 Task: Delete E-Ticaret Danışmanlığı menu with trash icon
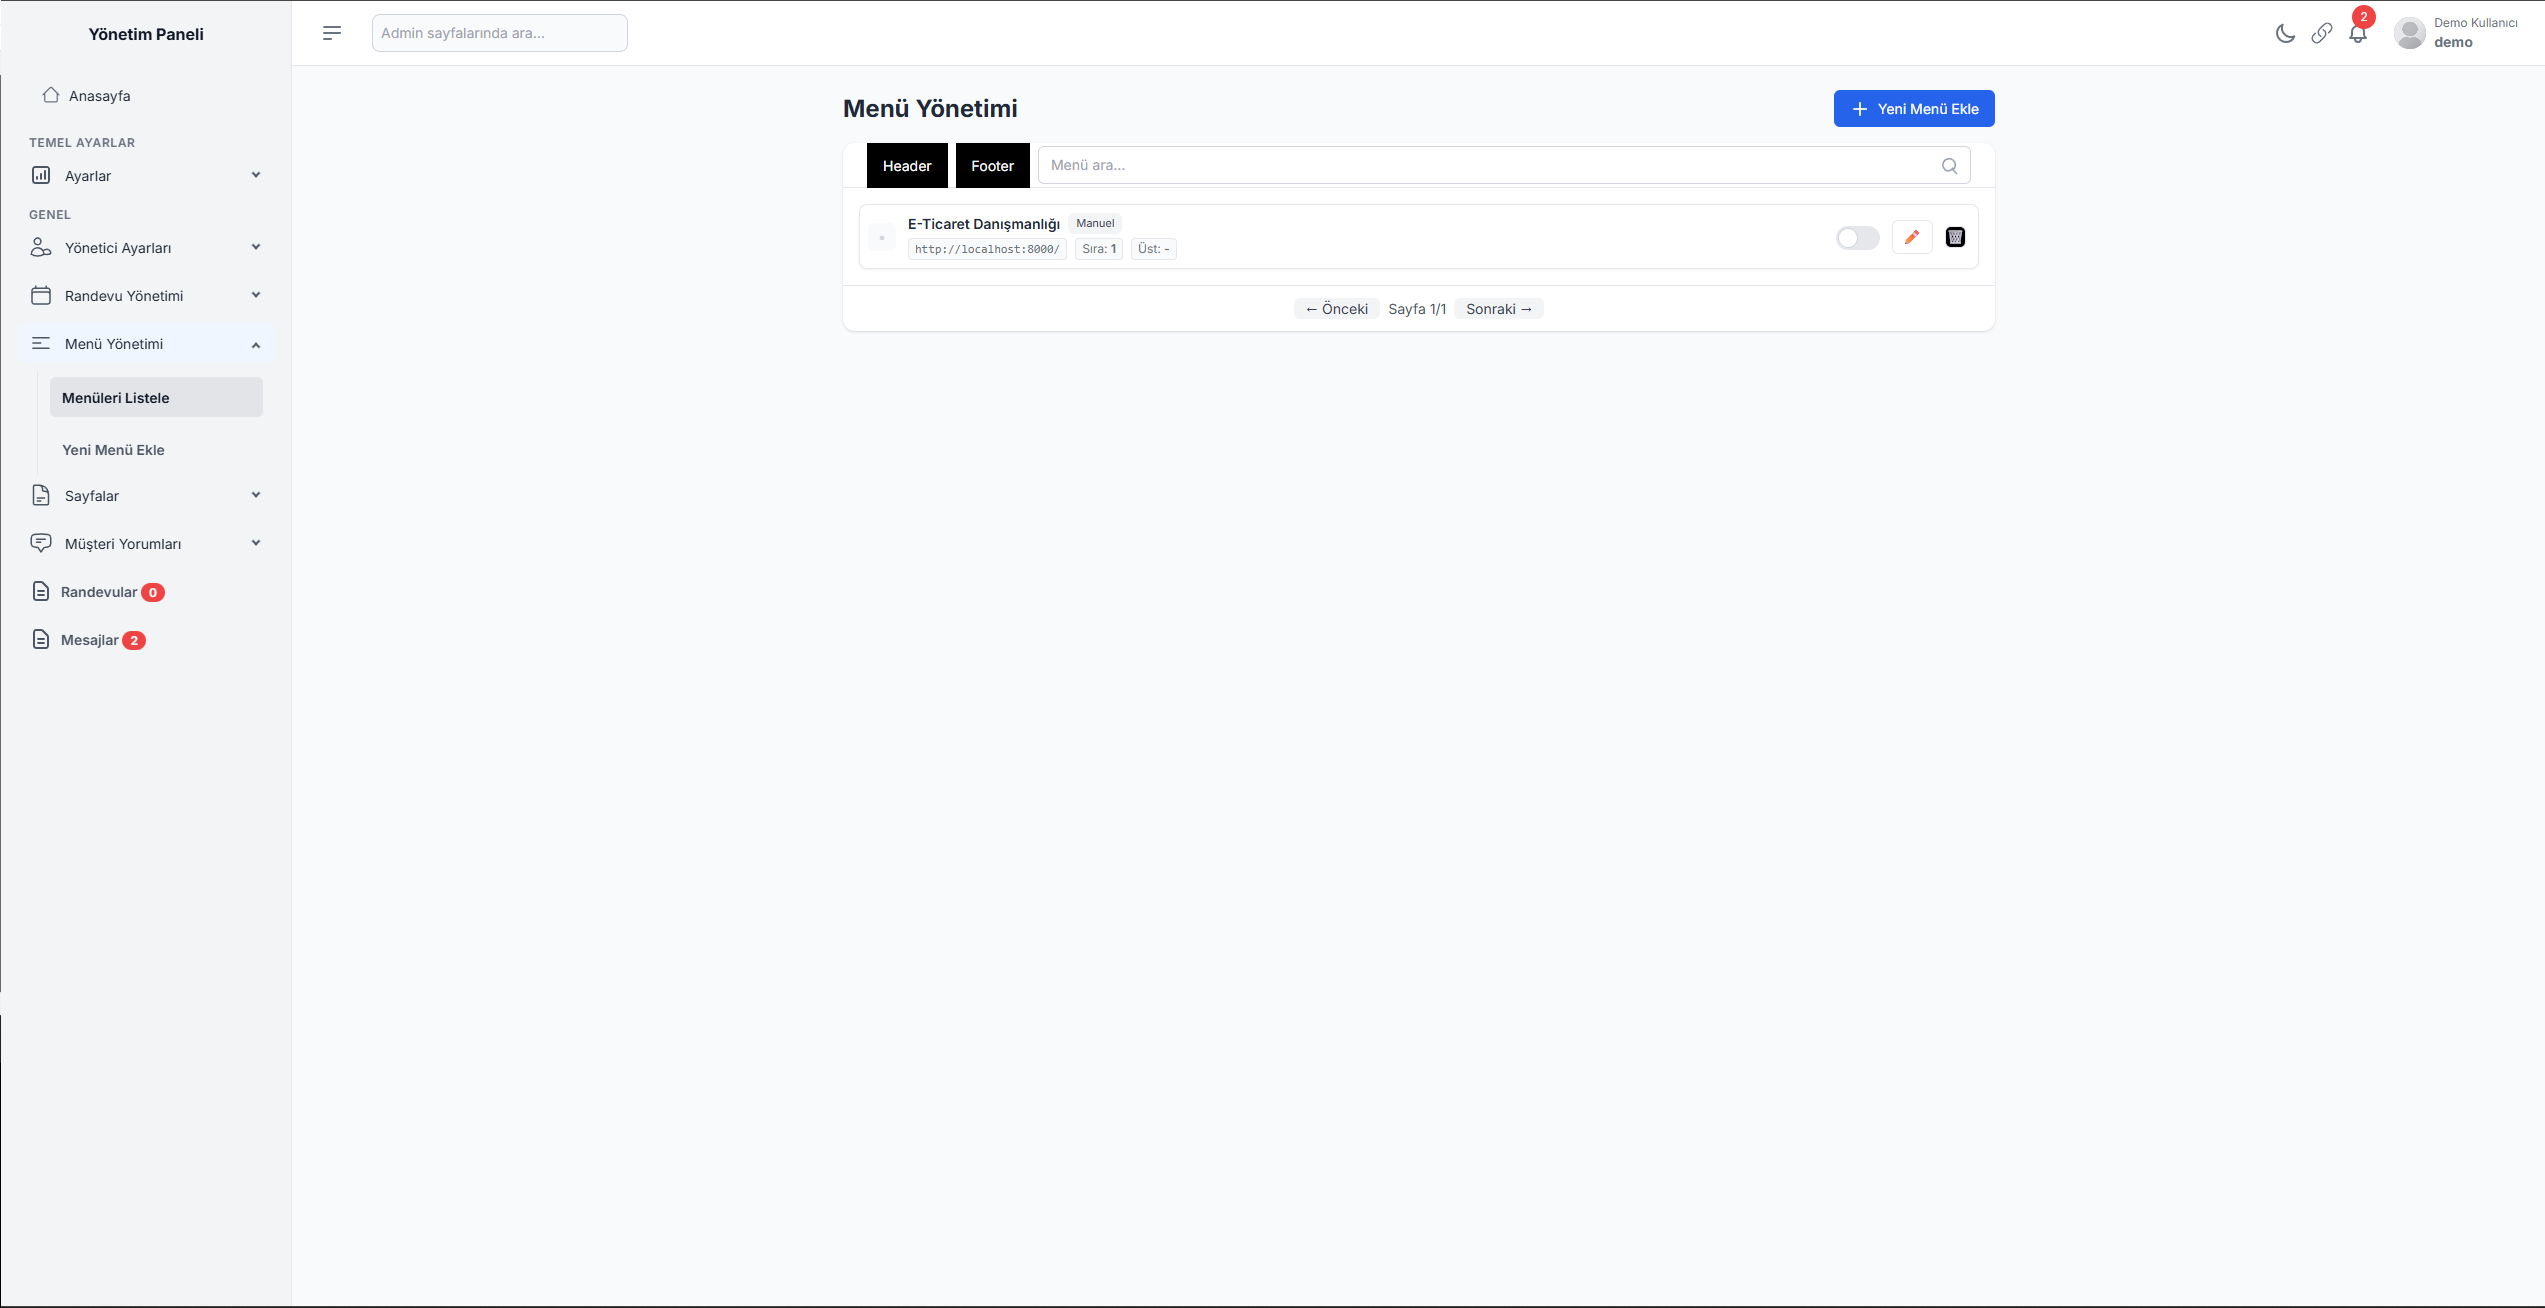click(x=1955, y=237)
